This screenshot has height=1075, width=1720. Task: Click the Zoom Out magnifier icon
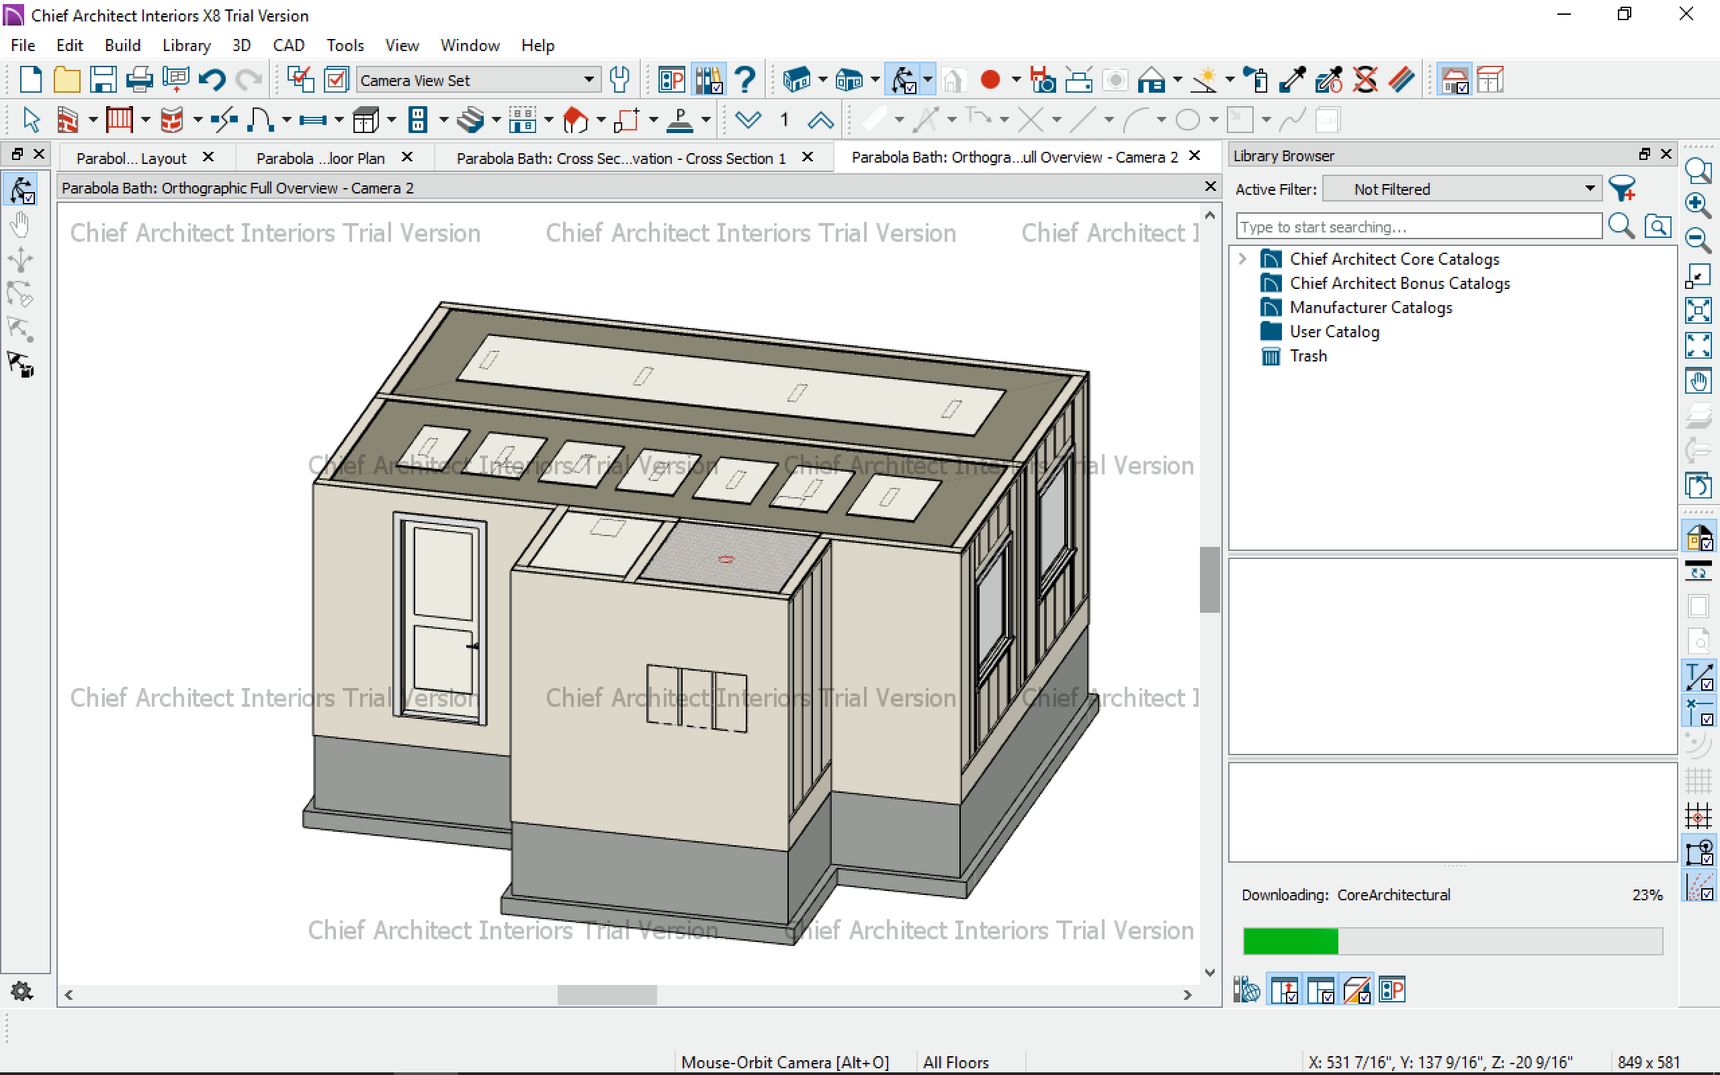point(1698,240)
